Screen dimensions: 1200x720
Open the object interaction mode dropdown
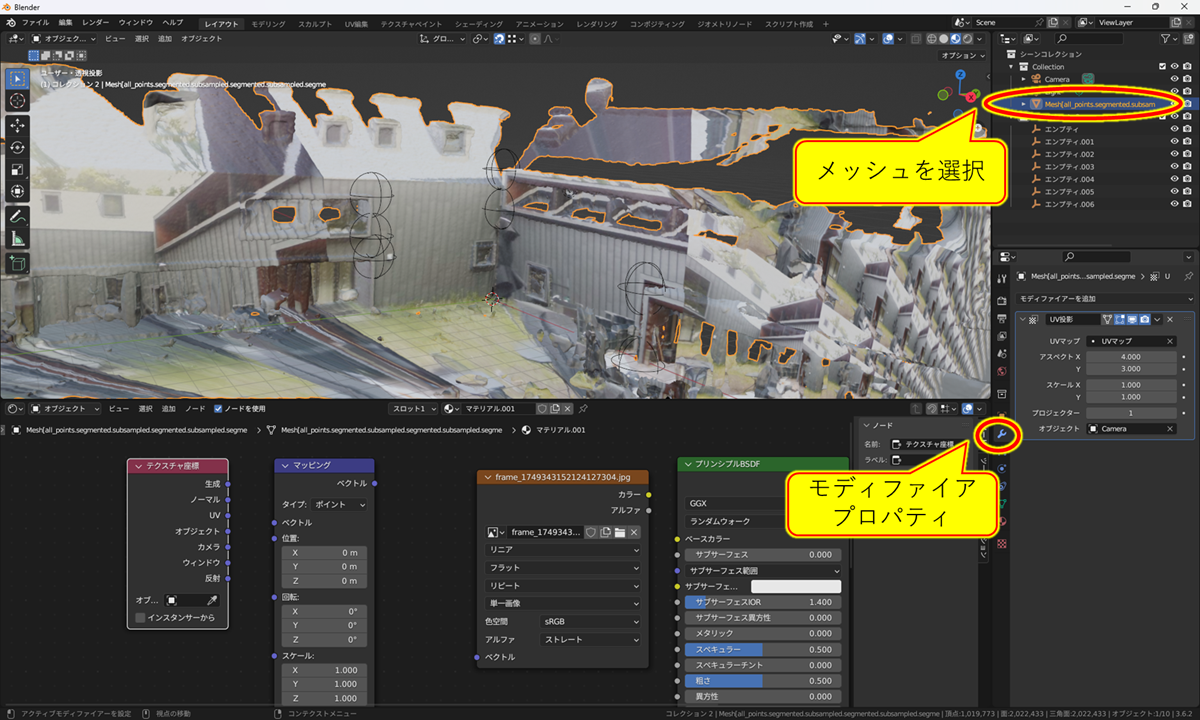pyautogui.click(x=64, y=39)
